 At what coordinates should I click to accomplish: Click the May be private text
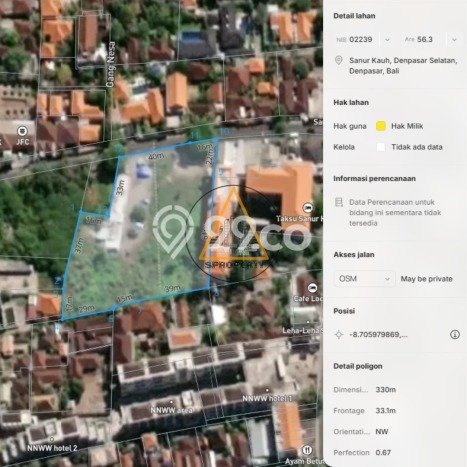coord(426,279)
